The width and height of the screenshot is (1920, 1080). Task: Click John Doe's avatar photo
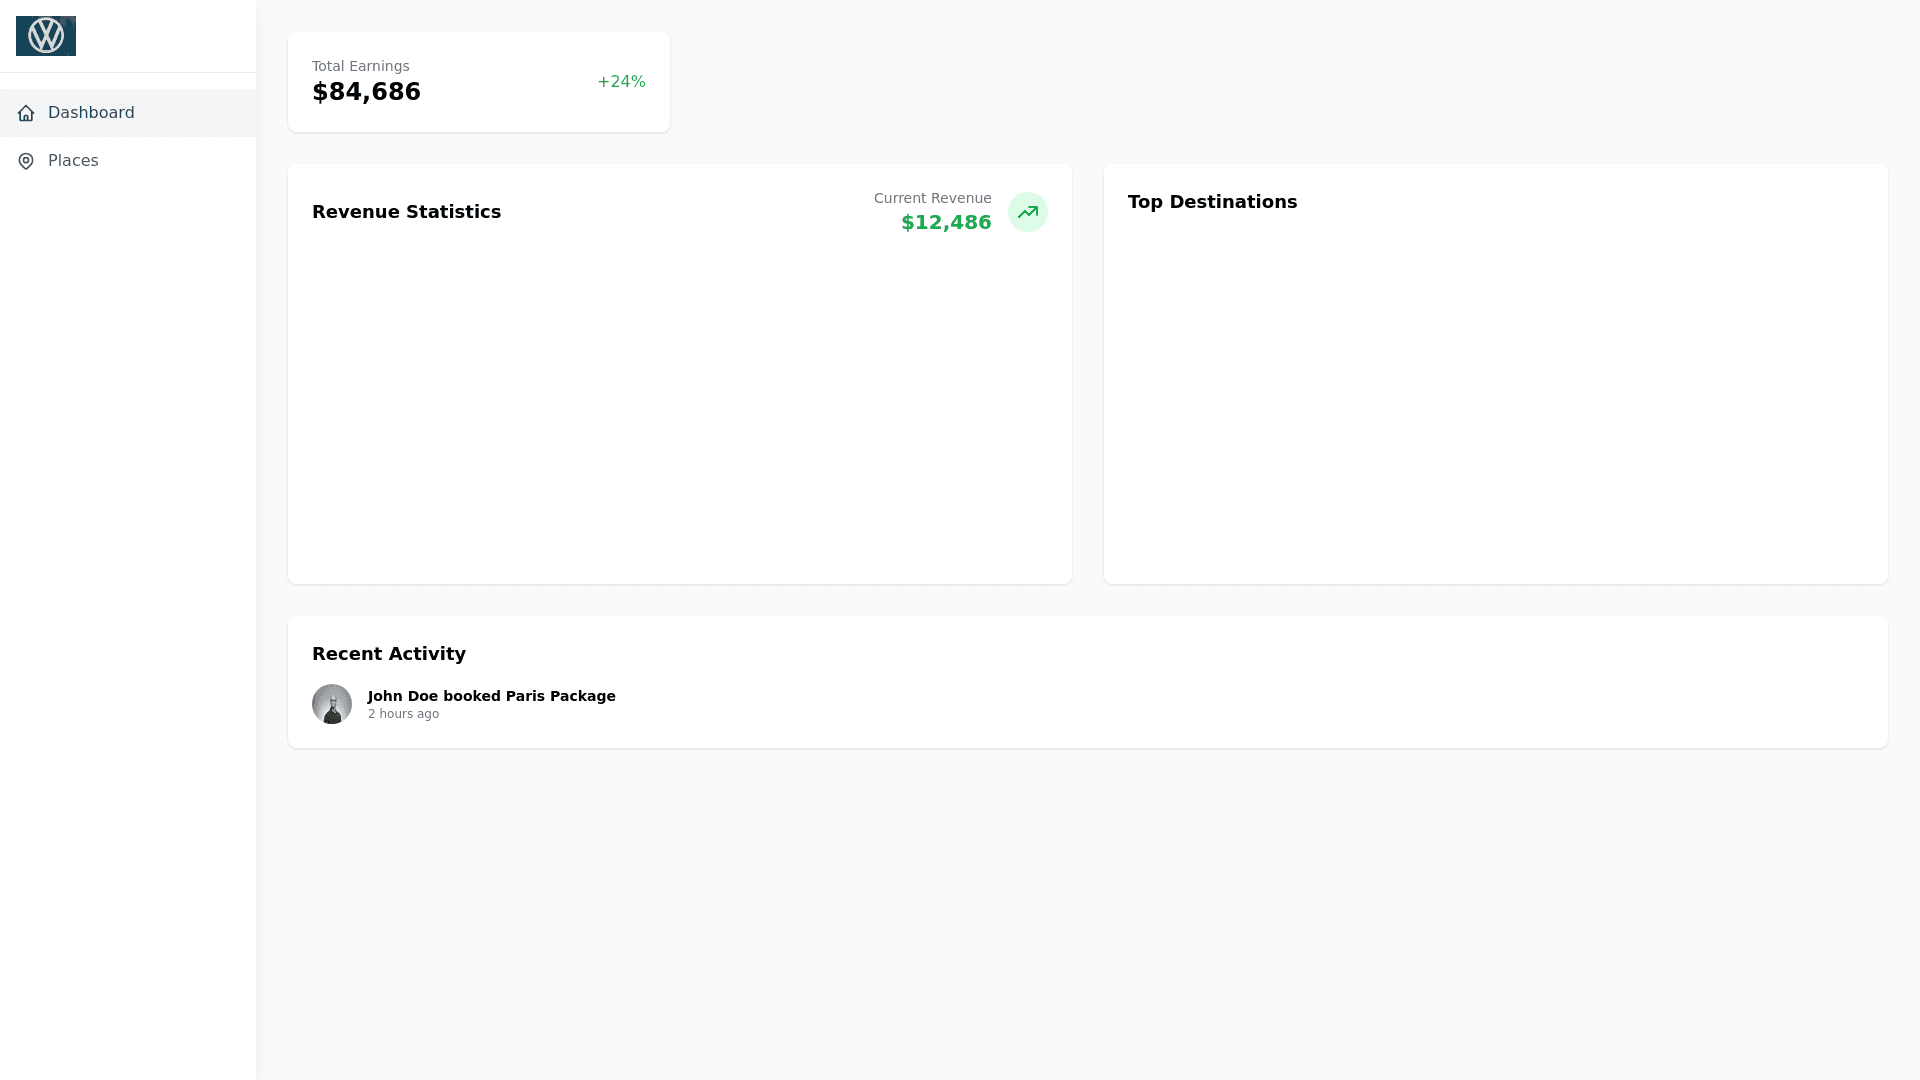(332, 704)
